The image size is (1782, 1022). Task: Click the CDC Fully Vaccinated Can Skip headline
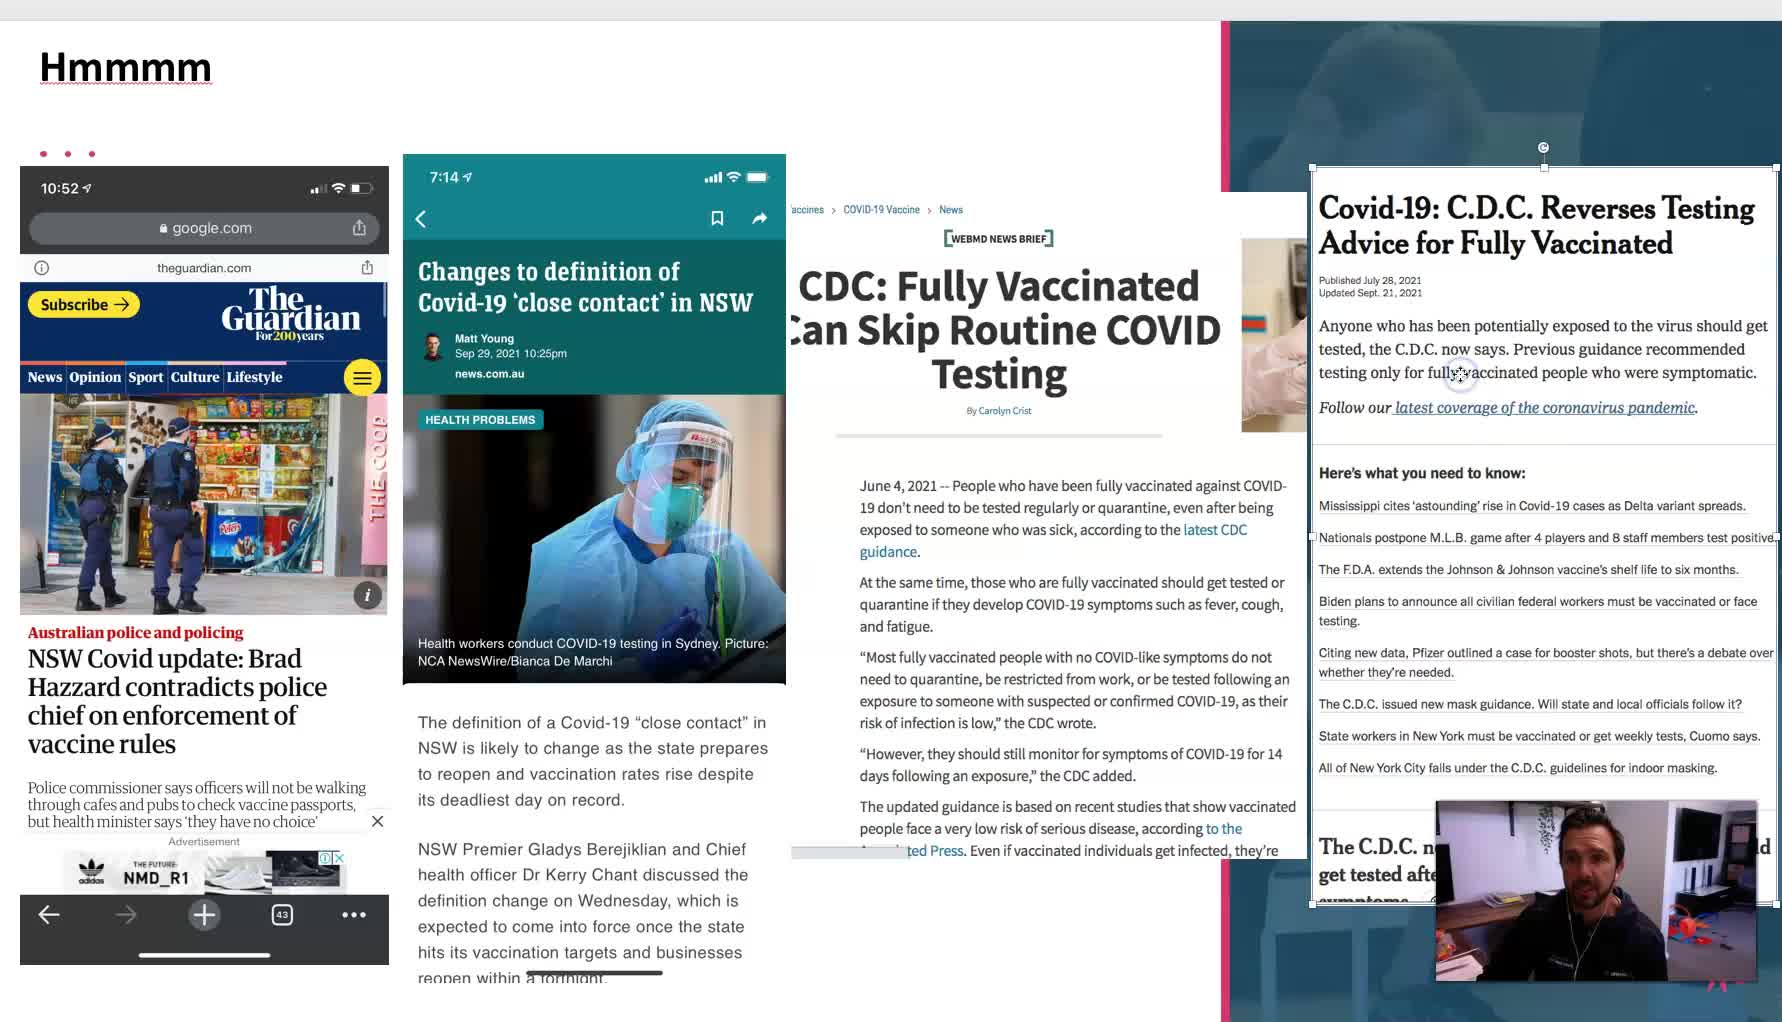click(1005, 330)
